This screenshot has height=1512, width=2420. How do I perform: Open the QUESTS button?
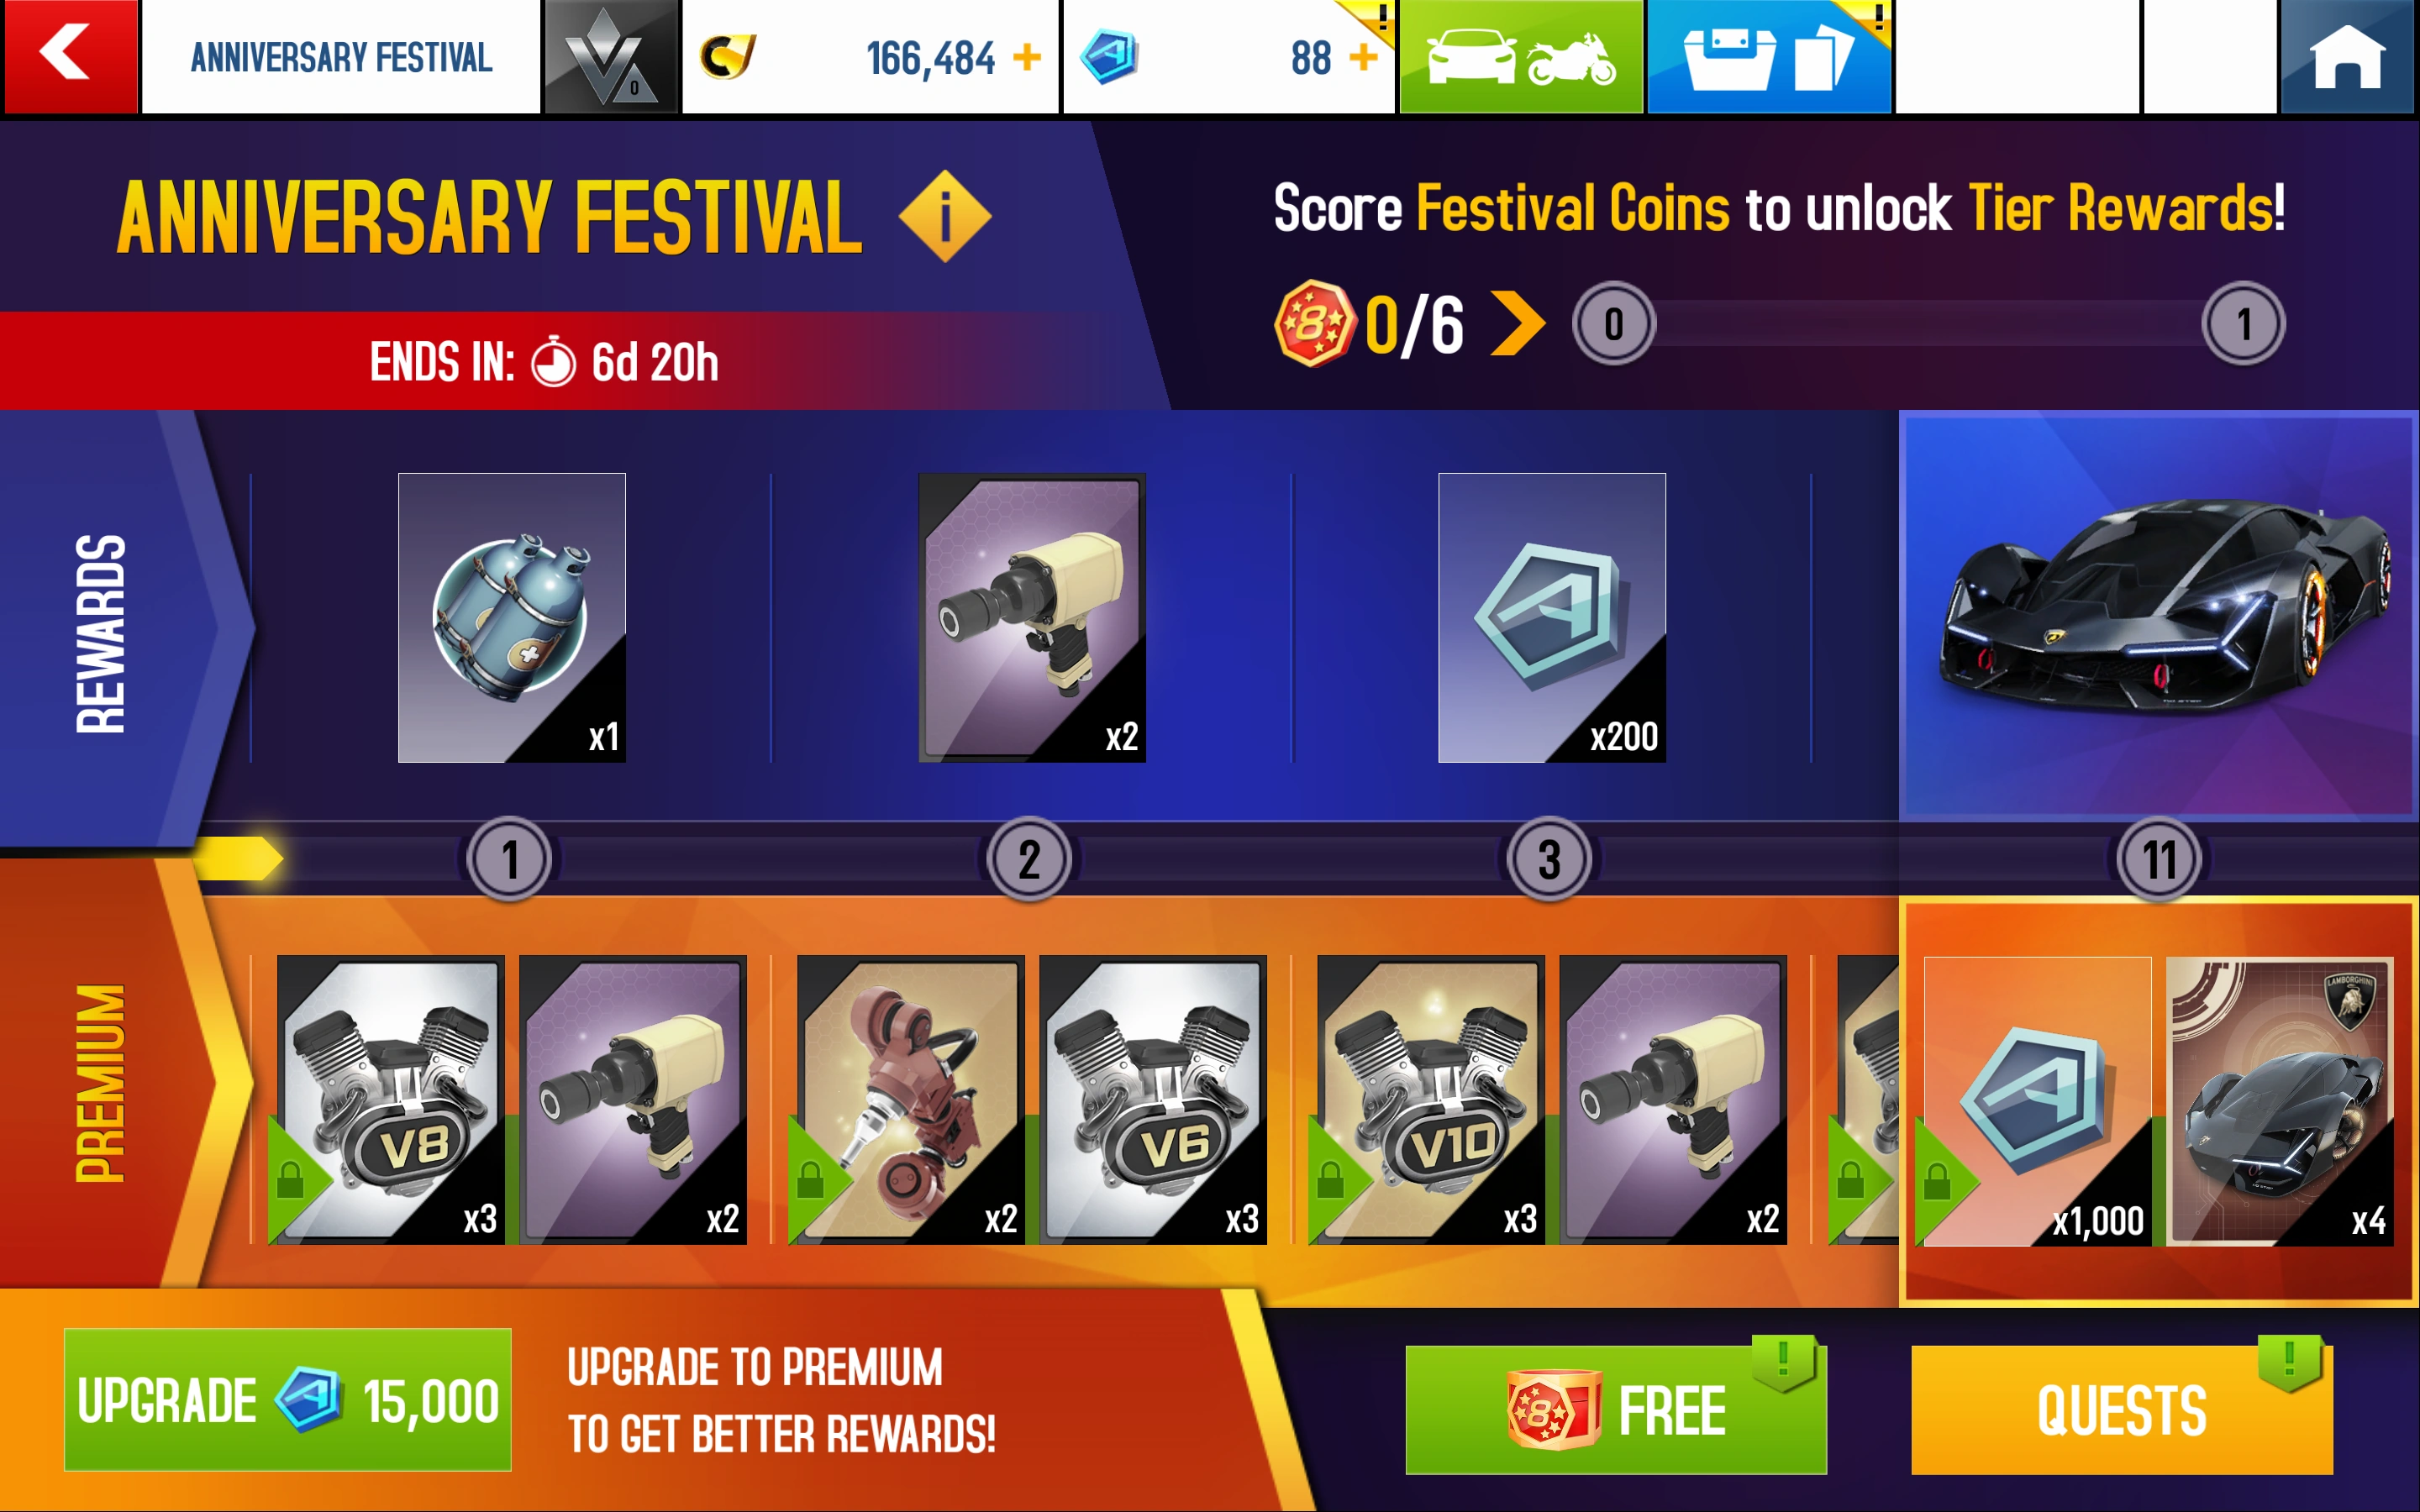point(2121,1409)
